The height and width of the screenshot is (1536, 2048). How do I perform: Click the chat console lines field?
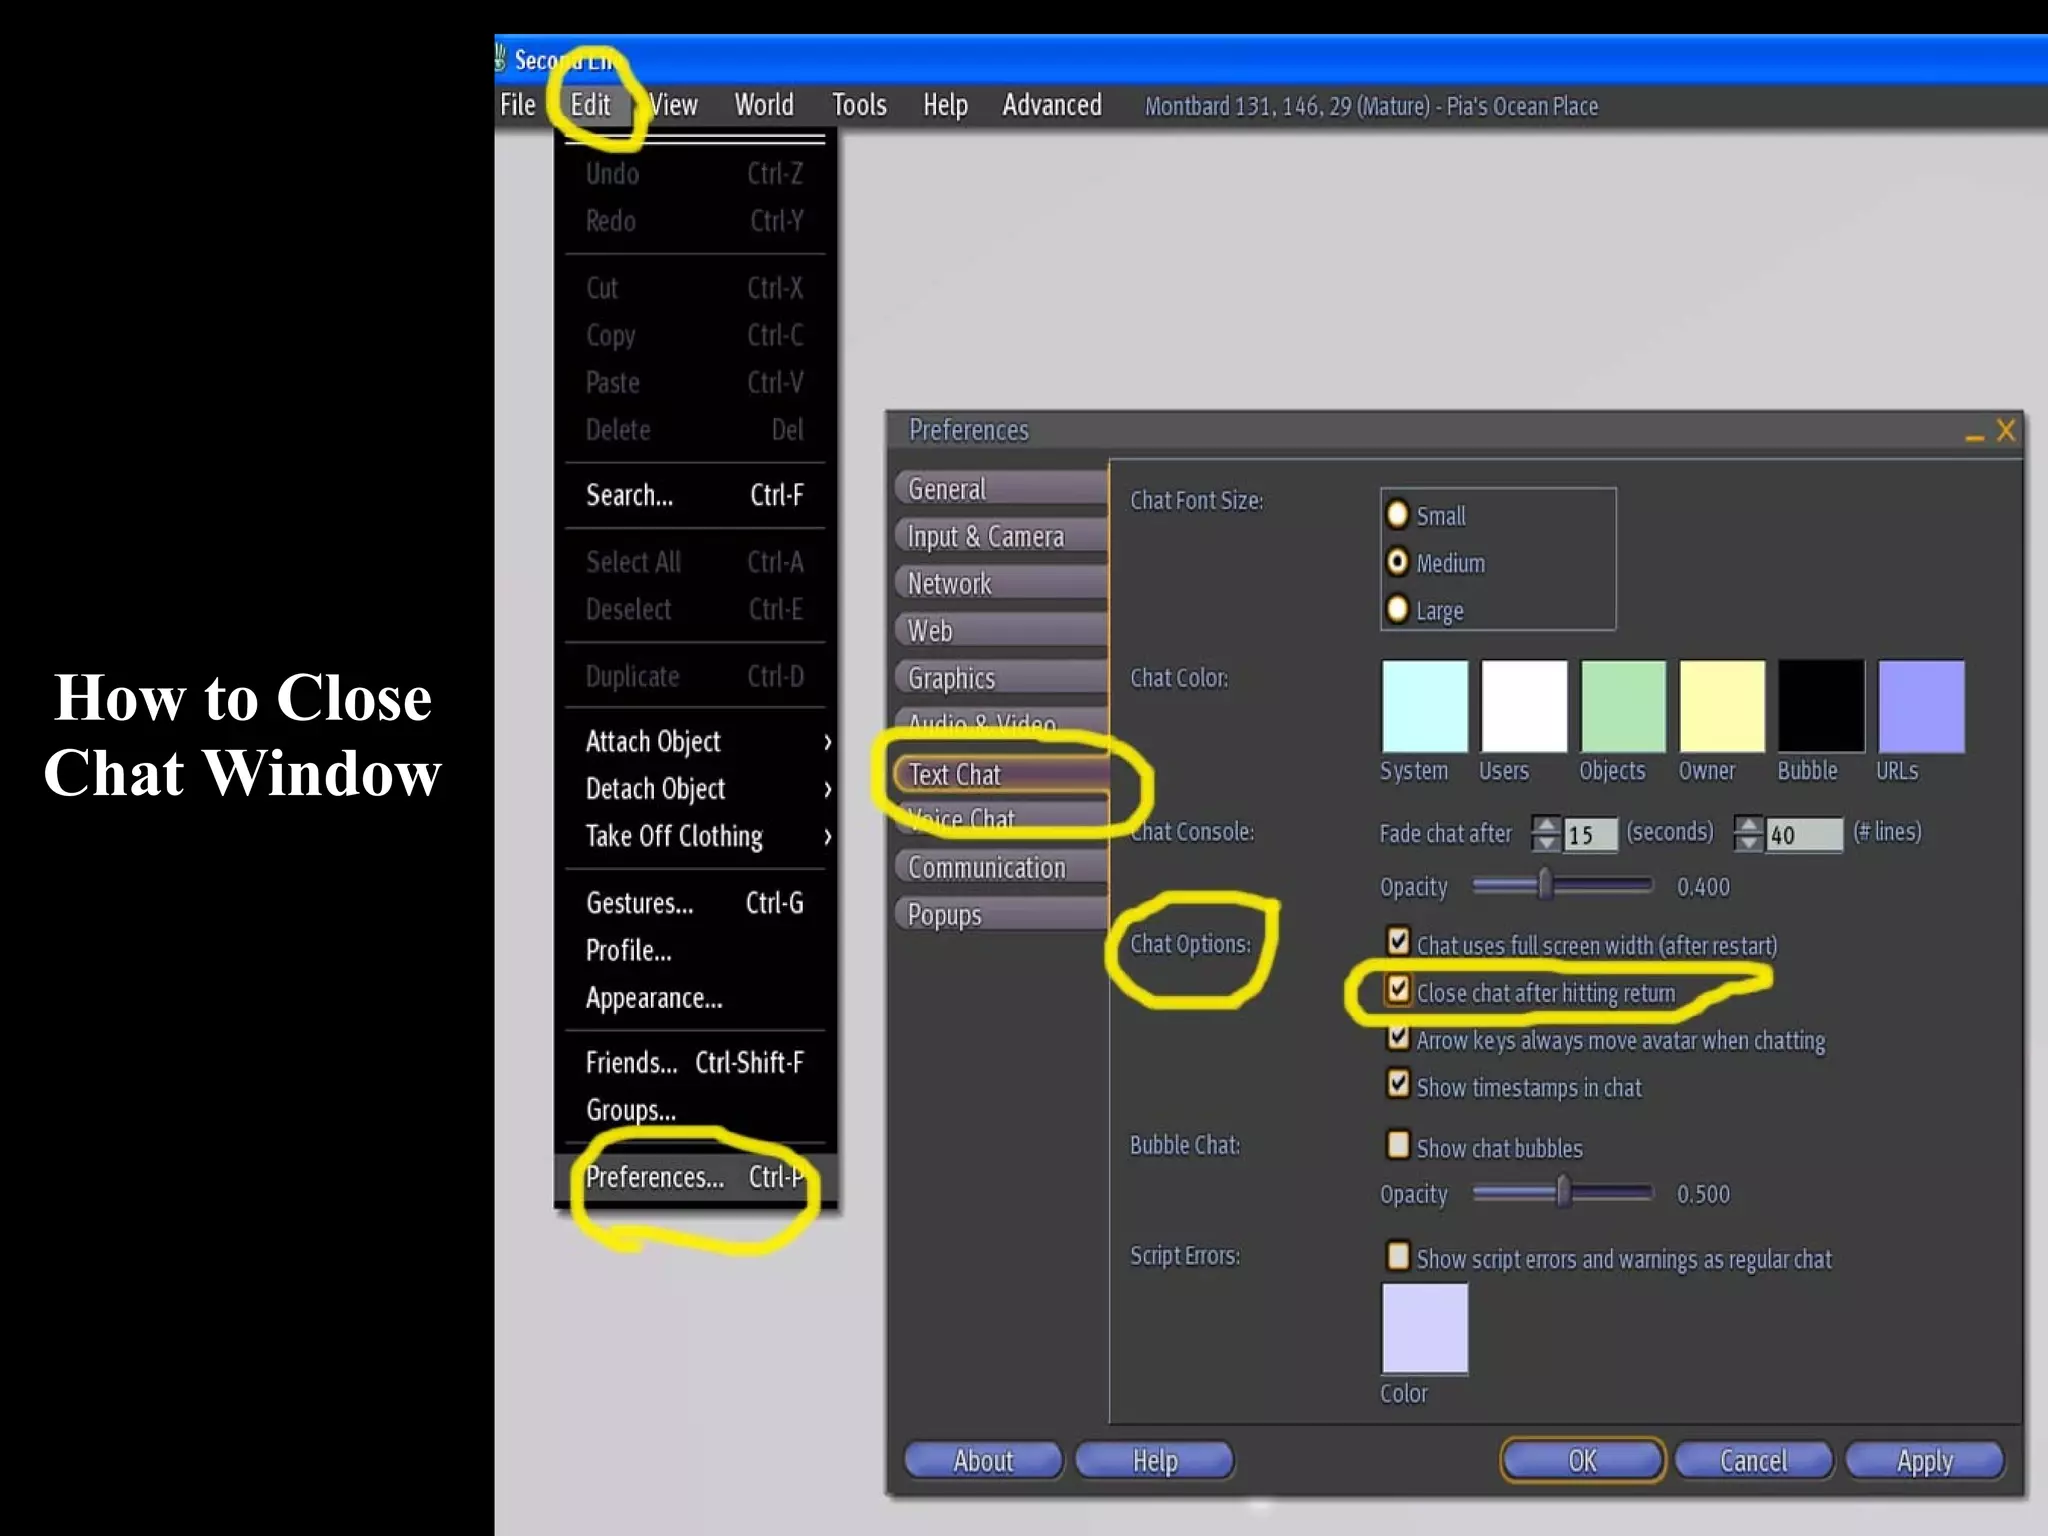1804,834
